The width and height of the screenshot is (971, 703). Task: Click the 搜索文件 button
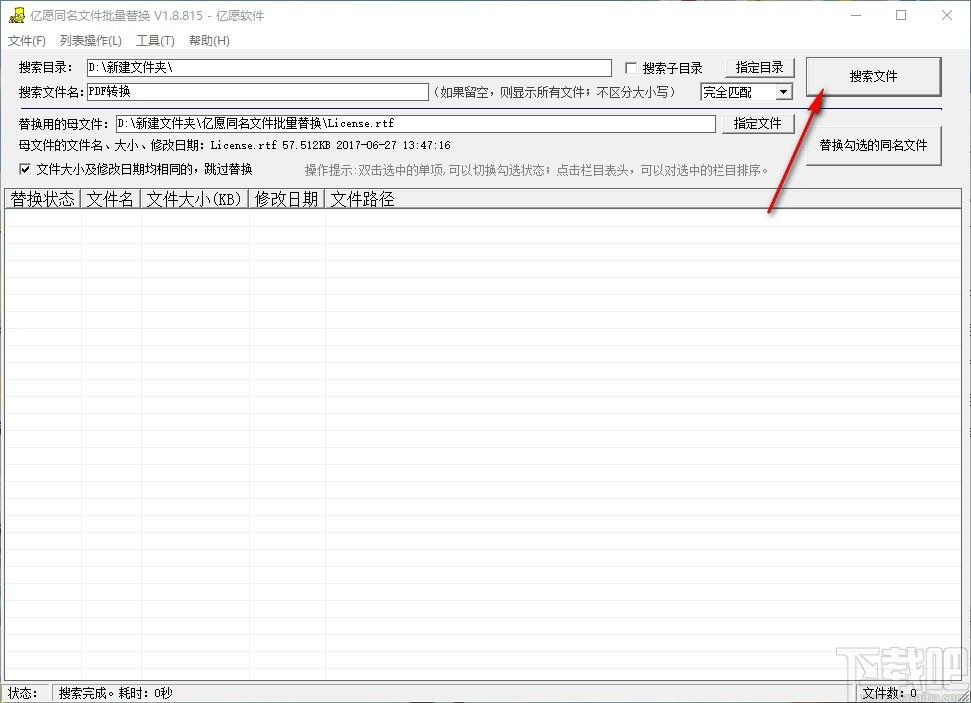click(x=873, y=76)
